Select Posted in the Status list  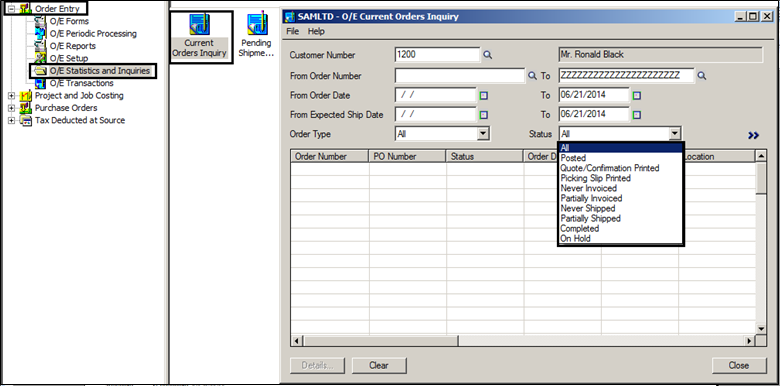point(620,158)
